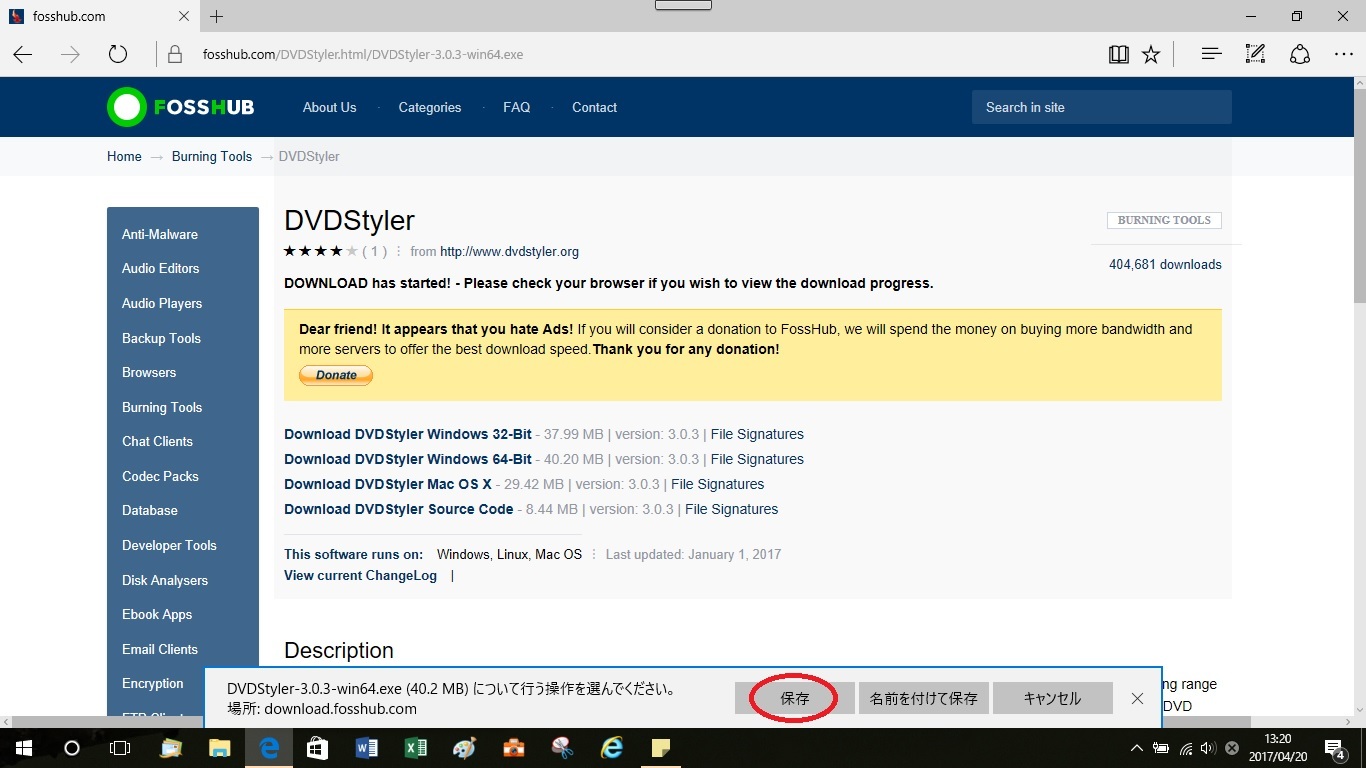This screenshot has width=1366, height=768.
Task: Open FAQ page
Action: point(517,107)
